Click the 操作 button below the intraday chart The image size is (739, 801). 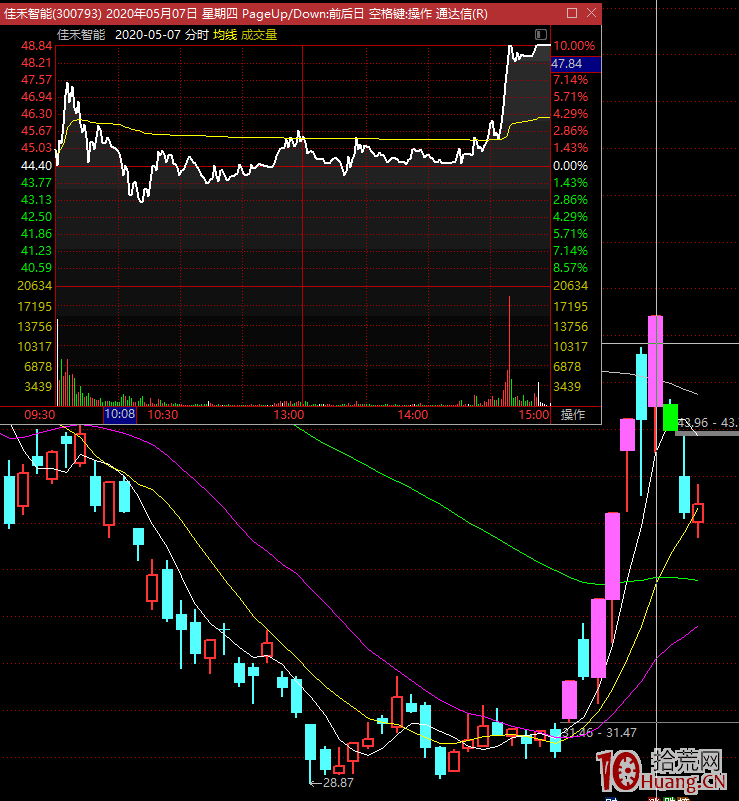[573, 414]
